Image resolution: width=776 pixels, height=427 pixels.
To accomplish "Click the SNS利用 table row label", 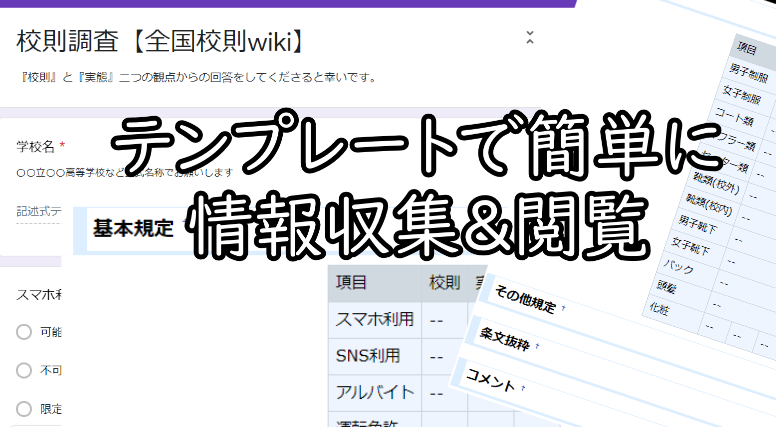I will pyautogui.click(x=368, y=355).
